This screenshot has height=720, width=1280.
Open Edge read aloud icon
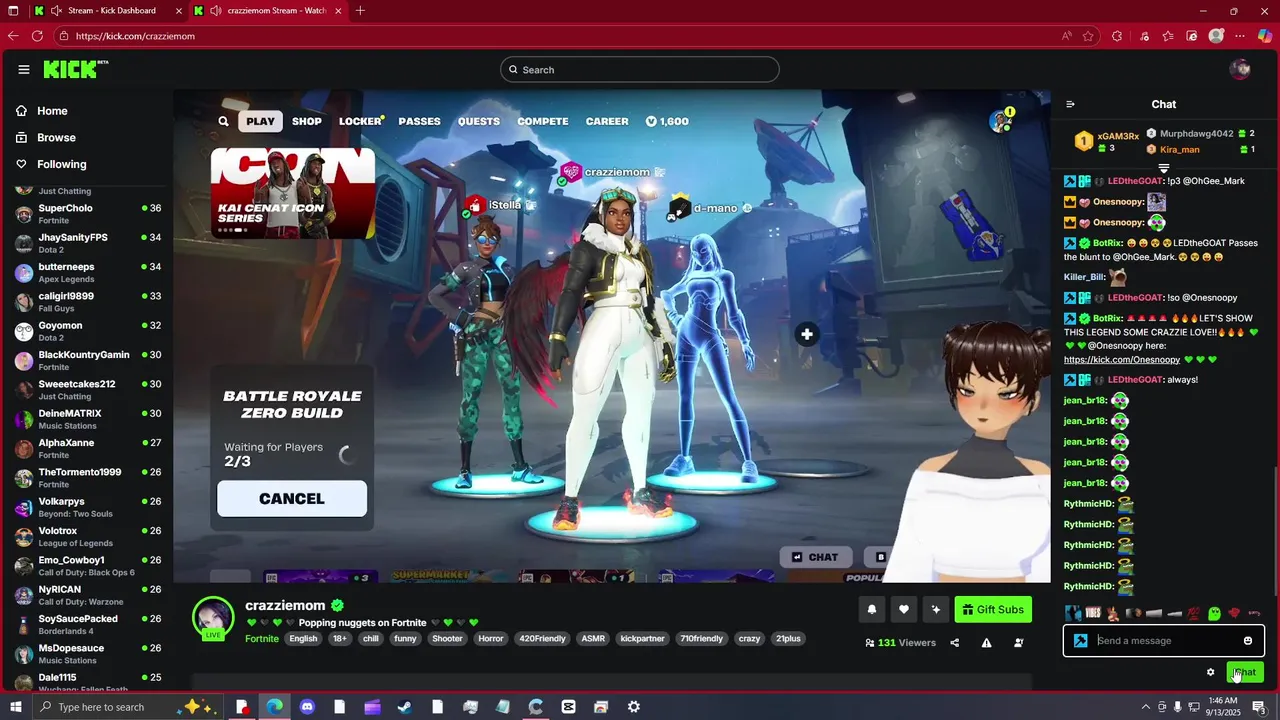pyautogui.click(x=1066, y=36)
